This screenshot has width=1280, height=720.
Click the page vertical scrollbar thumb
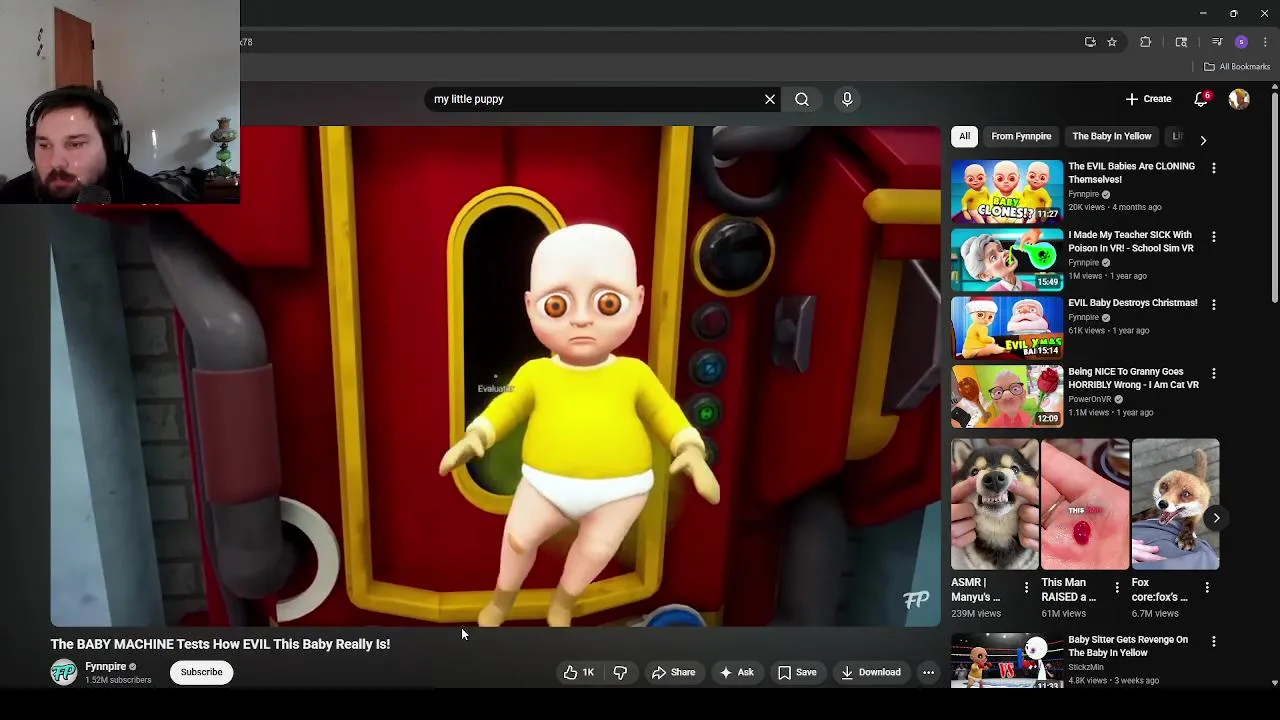(x=1274, y=200)
